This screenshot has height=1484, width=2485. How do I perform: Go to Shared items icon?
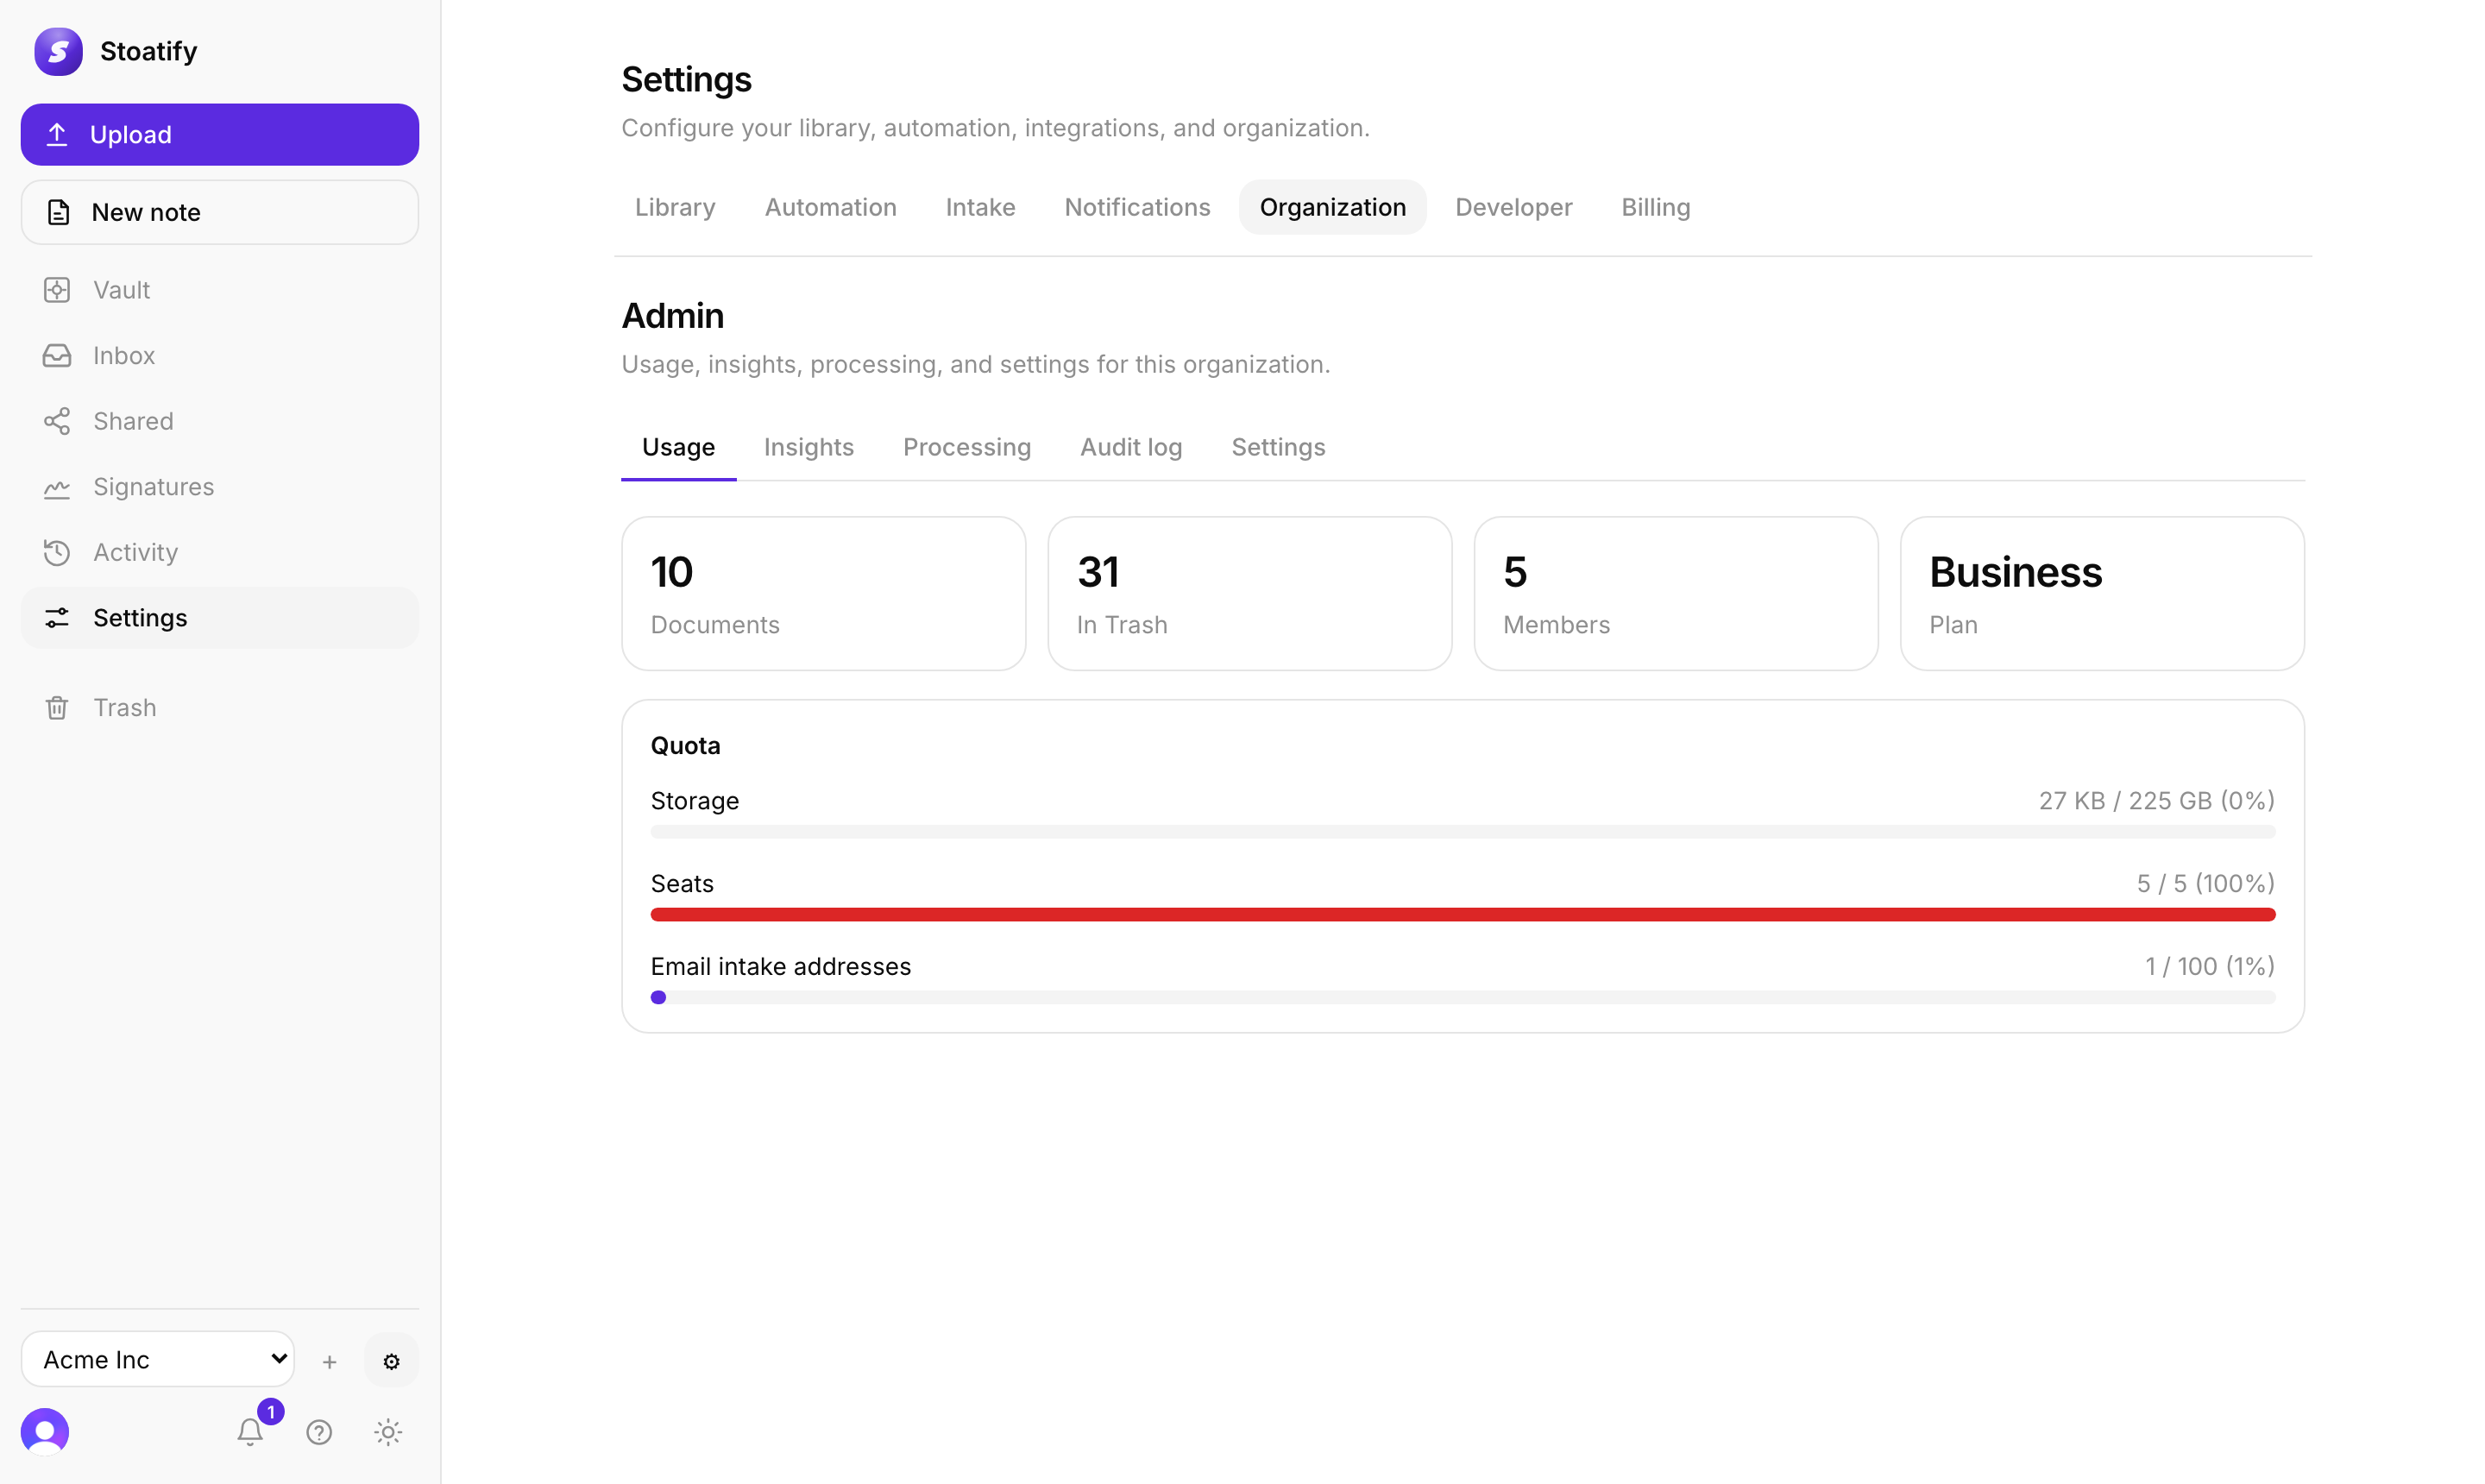point(57,421)
